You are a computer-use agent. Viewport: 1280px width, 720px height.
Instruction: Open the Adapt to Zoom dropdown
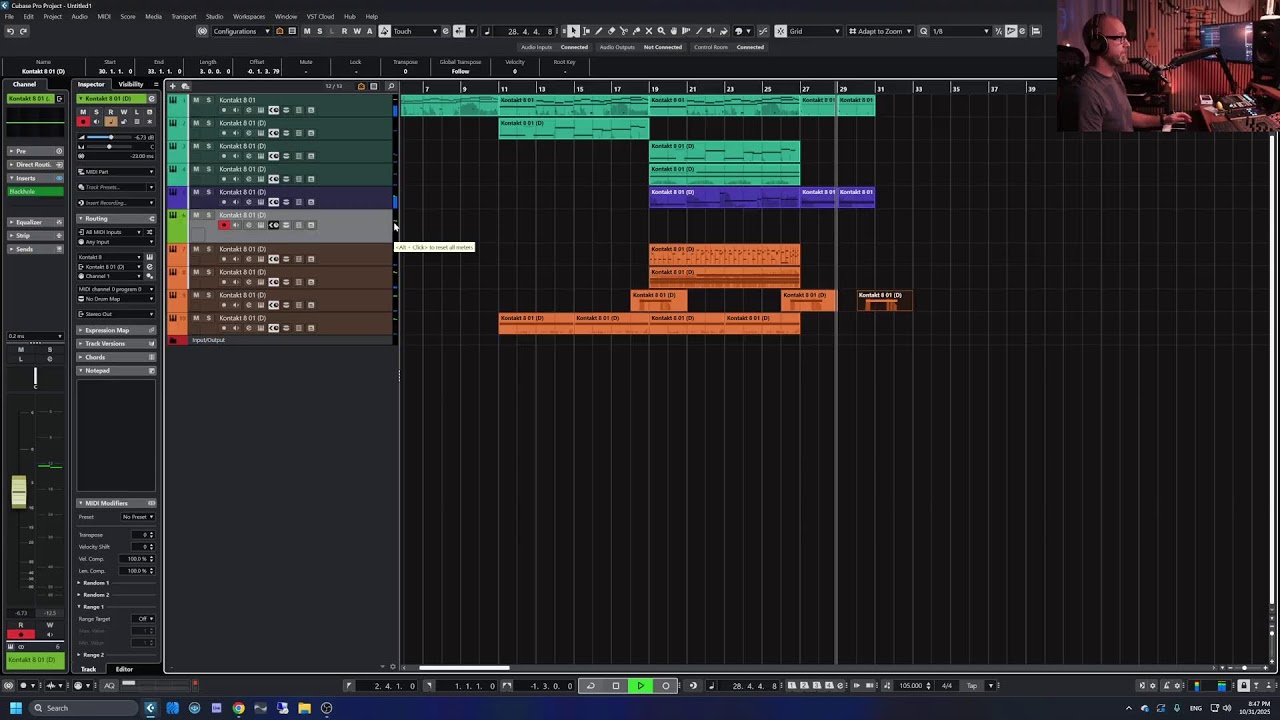pos(880,31)
